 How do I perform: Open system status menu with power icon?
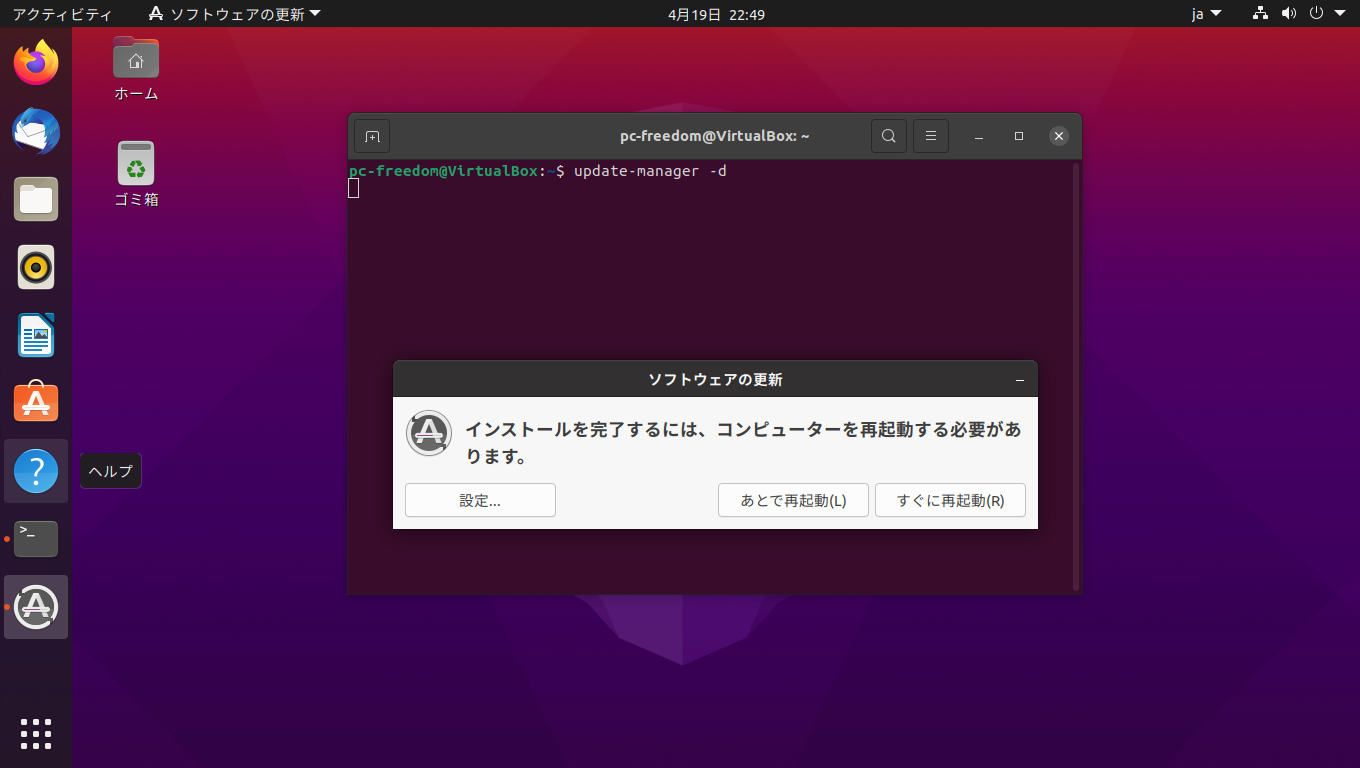(1317, 14)
